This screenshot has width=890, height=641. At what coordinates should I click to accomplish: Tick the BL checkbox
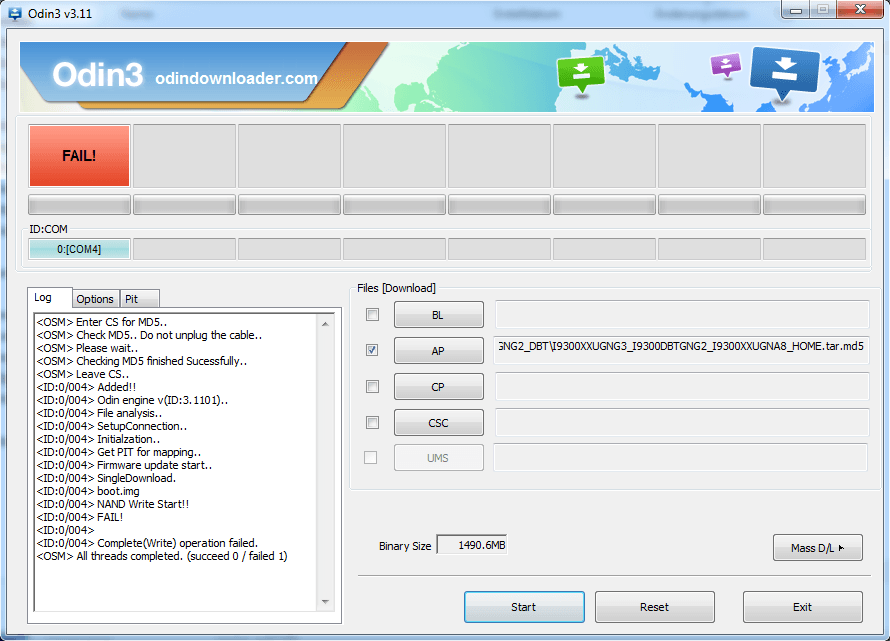click(372, 315)
